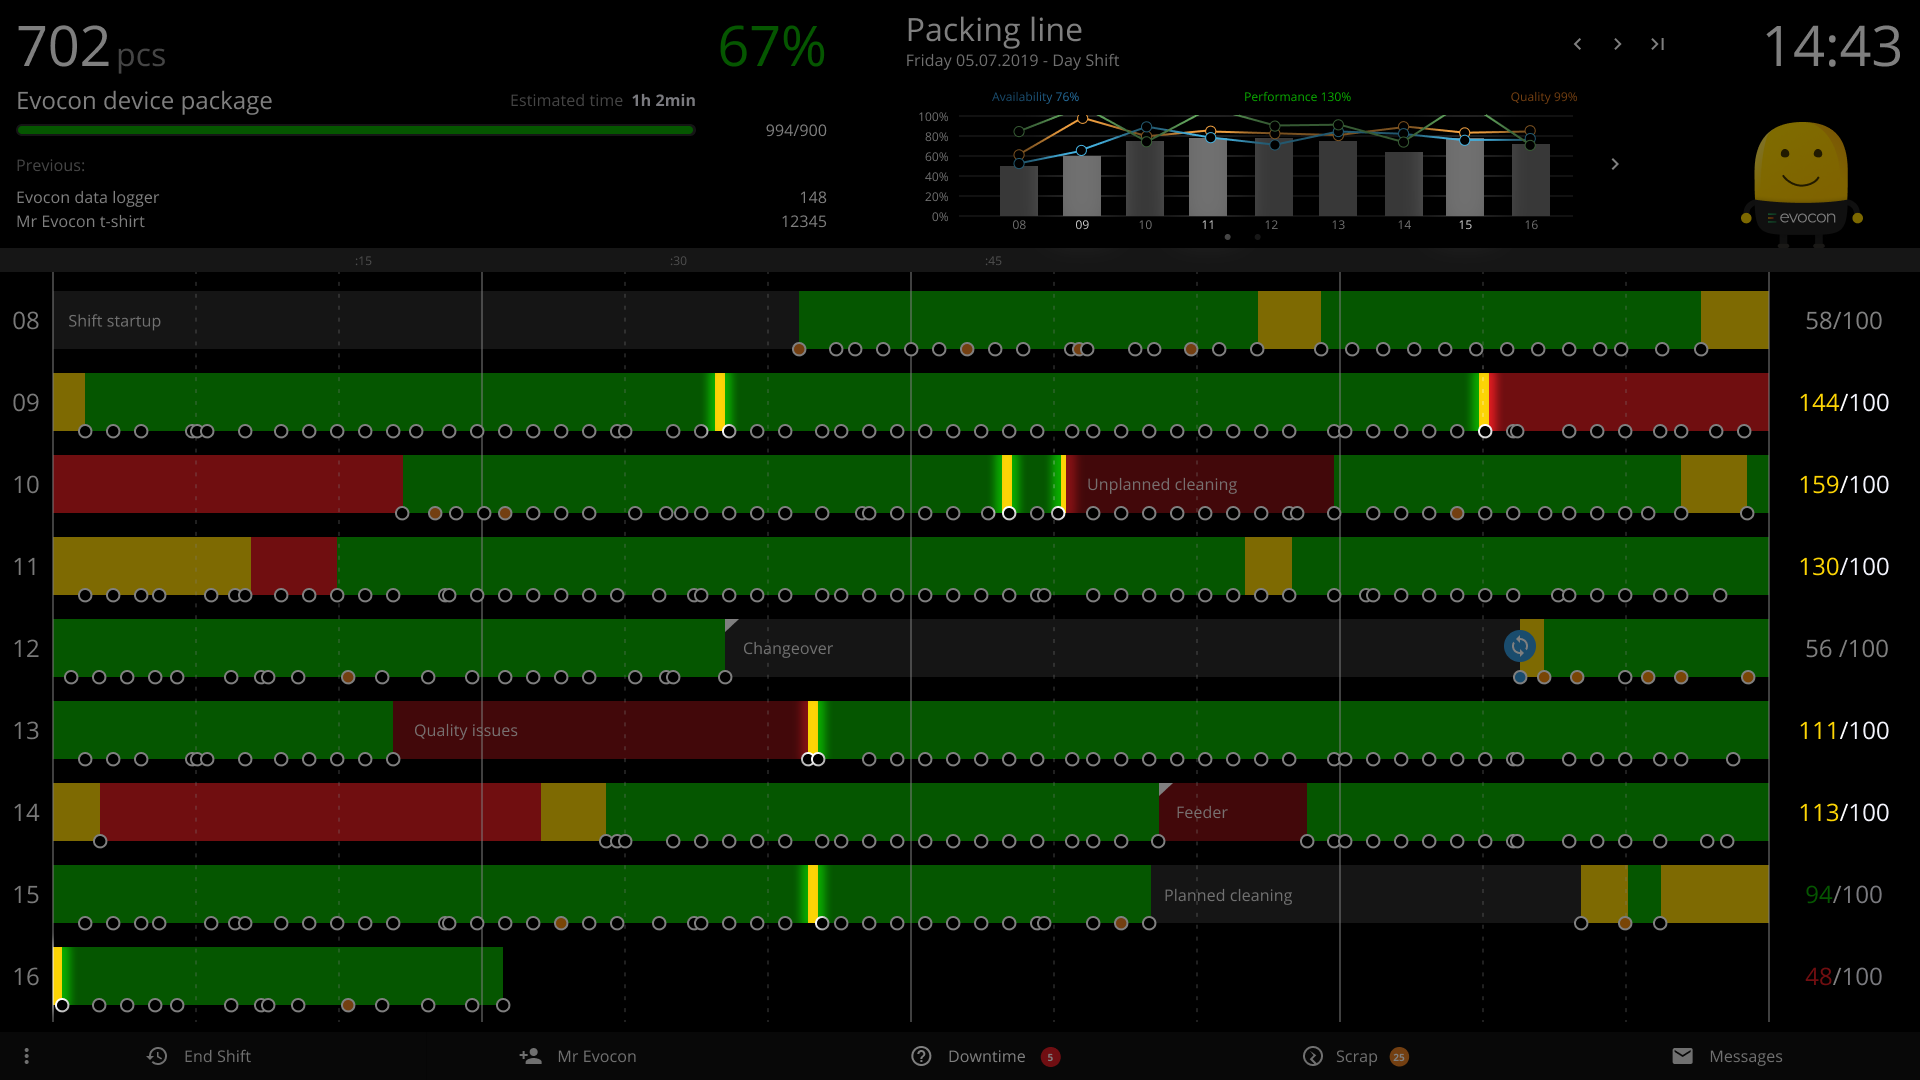Image resolution: width=1920 pixels, height=1080 pixels.
Task: Click hour 13 row label
Action: [x=26, y=730]
